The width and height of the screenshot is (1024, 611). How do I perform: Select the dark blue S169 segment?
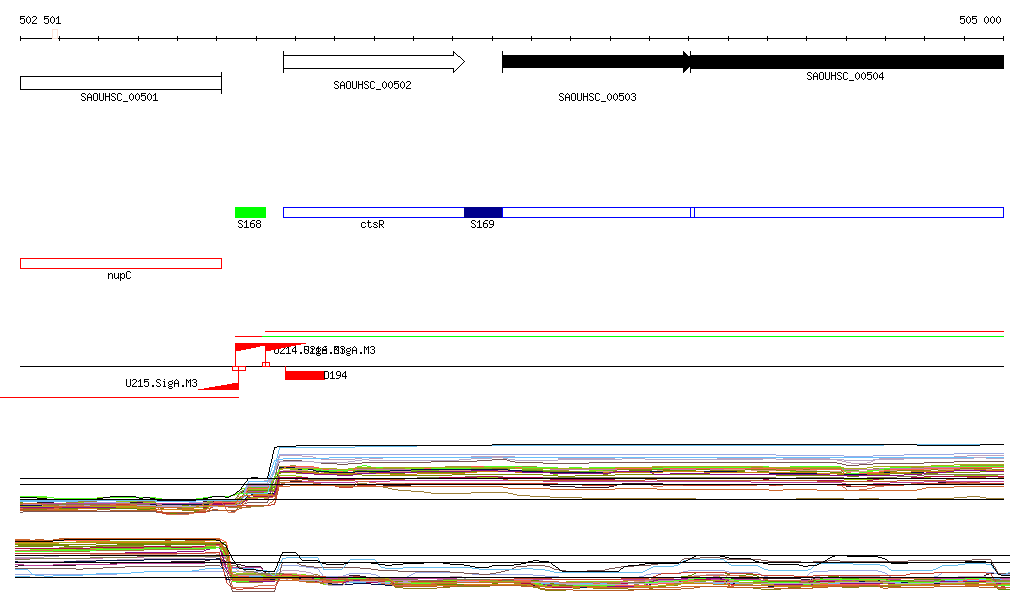483,212
